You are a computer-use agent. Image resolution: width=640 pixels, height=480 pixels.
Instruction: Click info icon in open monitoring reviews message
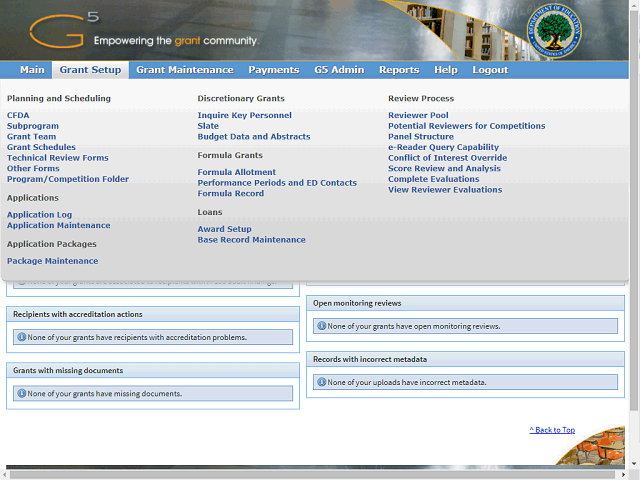coord(322,326)
